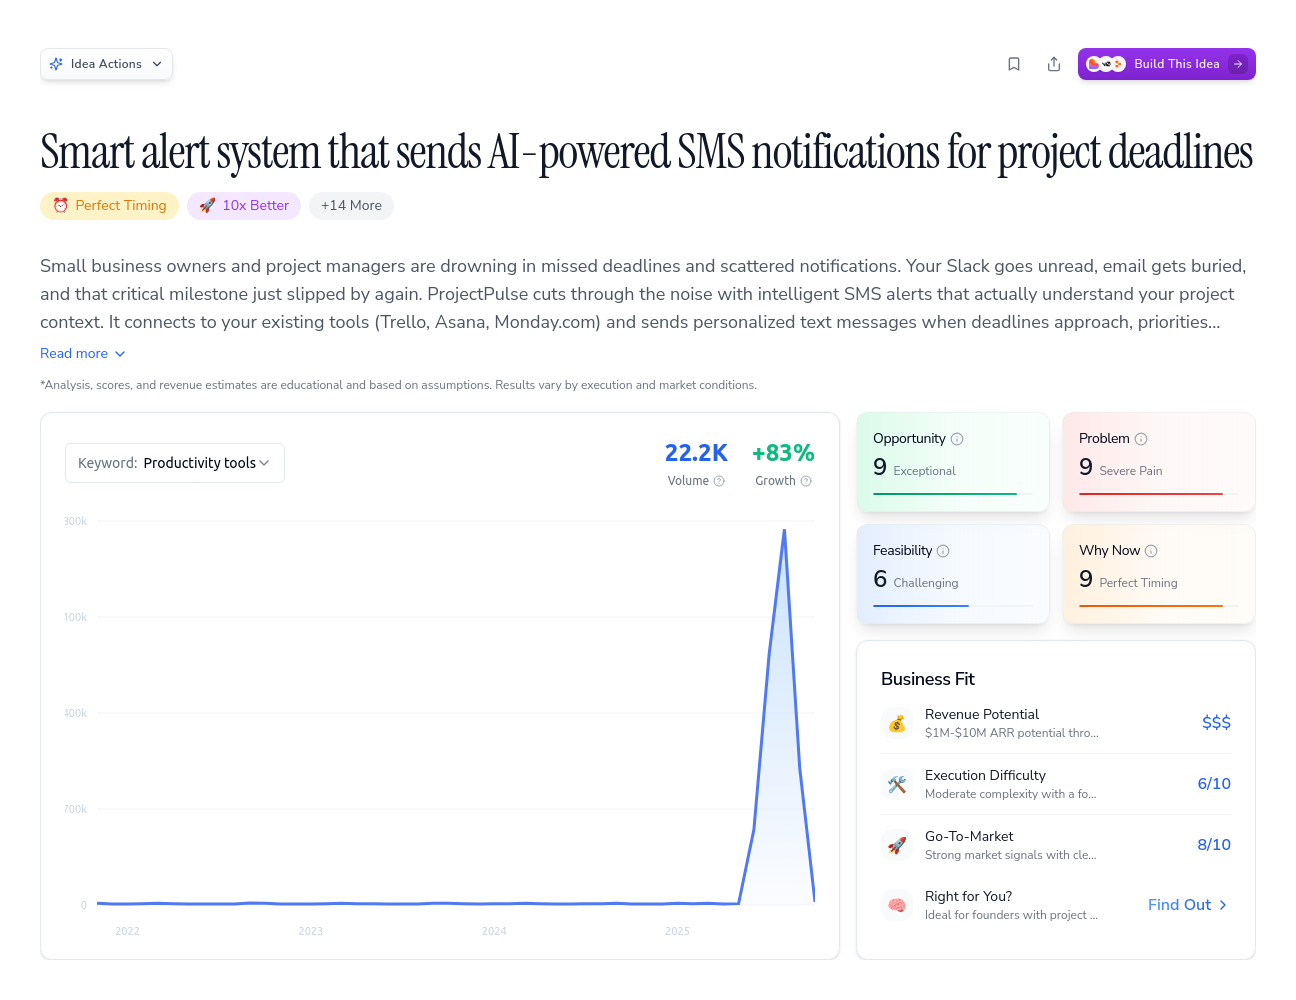Screen dimensions: 1296x1000
Task: Click the share icon near the top right
Action: tap(1053, 63)
